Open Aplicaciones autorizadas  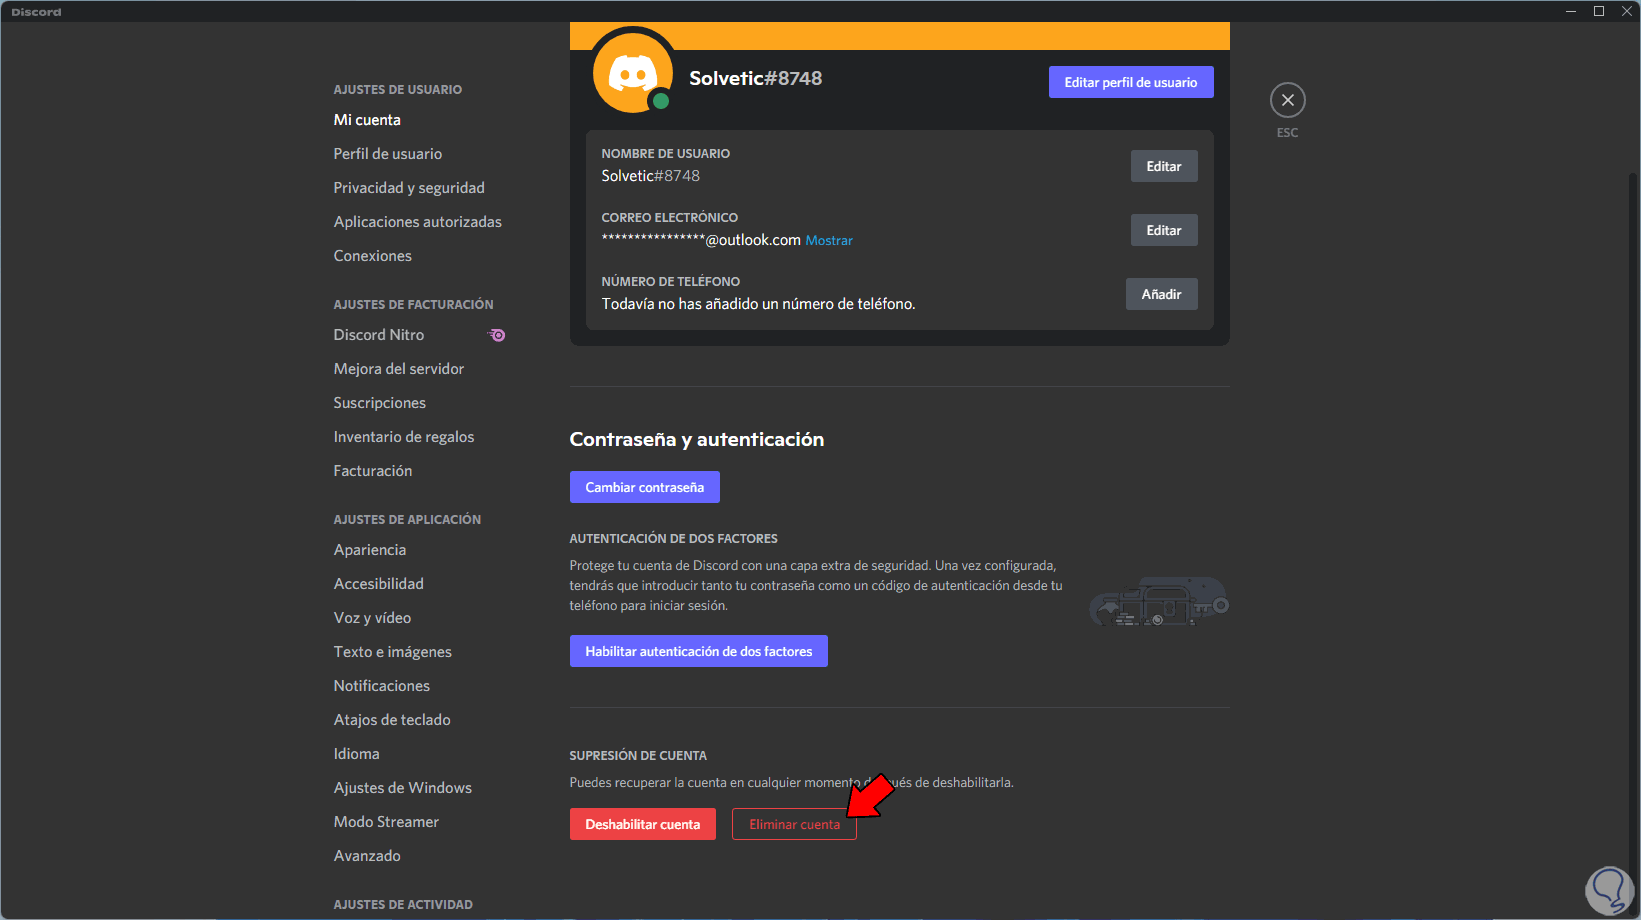pos(418,222)
